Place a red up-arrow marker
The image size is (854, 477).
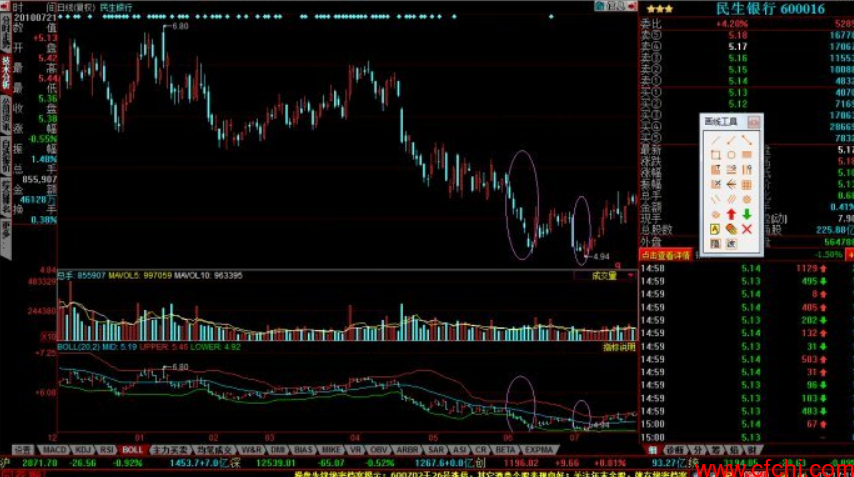(731, 215)
